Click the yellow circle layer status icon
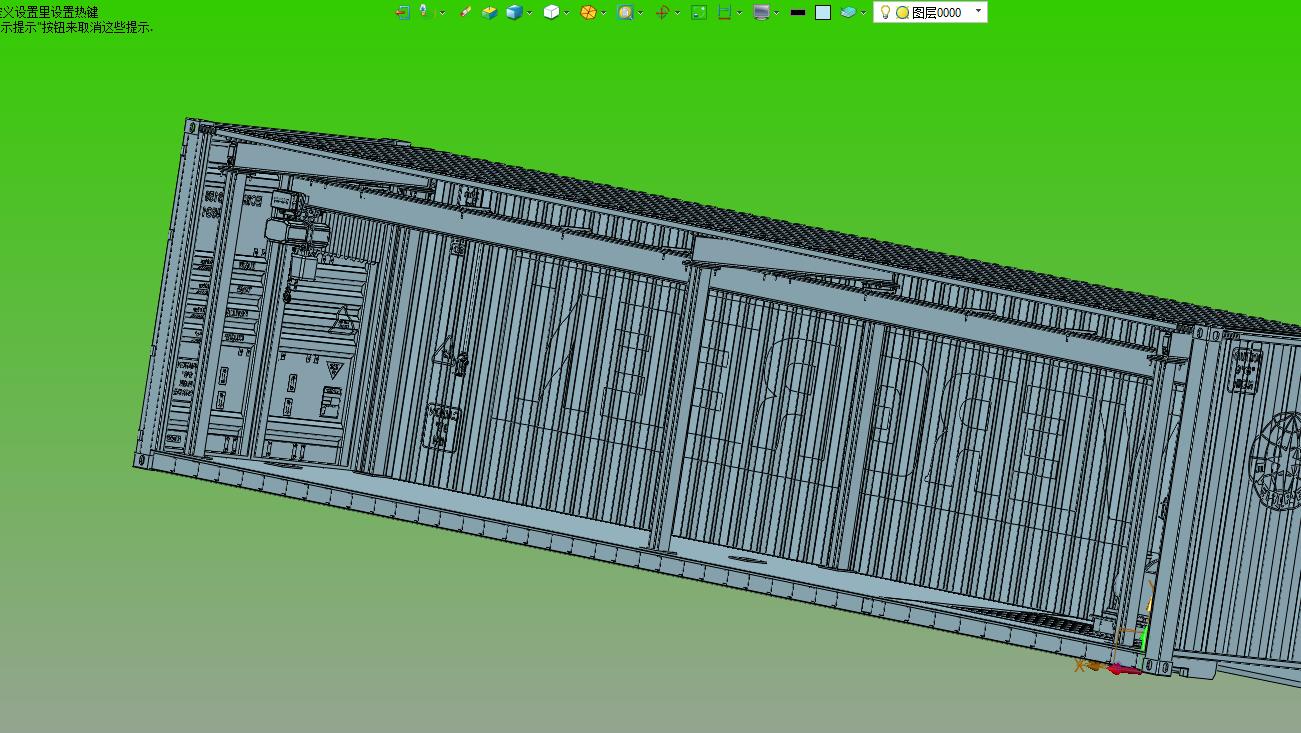The image size is (1301, 733). tap(902, 13)
